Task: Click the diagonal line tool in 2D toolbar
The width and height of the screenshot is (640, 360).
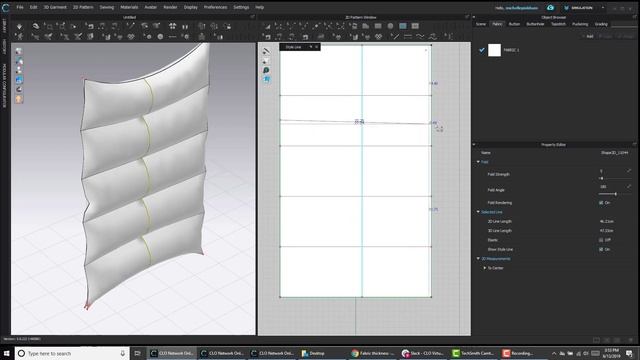Action: [x=395, y=37]
